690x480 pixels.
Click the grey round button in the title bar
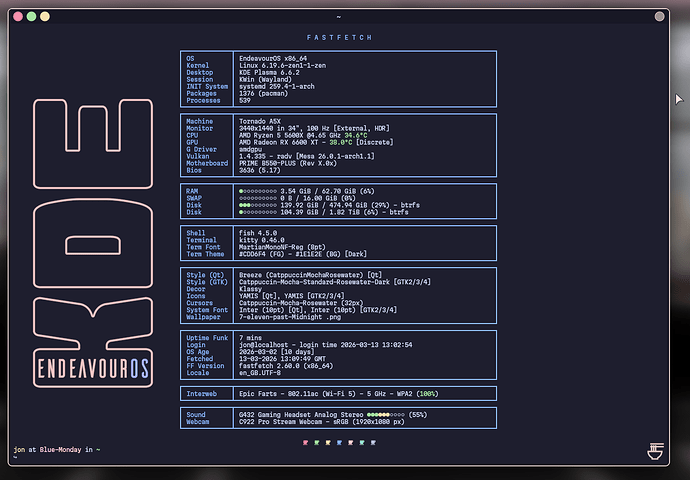tap(659, 16)
